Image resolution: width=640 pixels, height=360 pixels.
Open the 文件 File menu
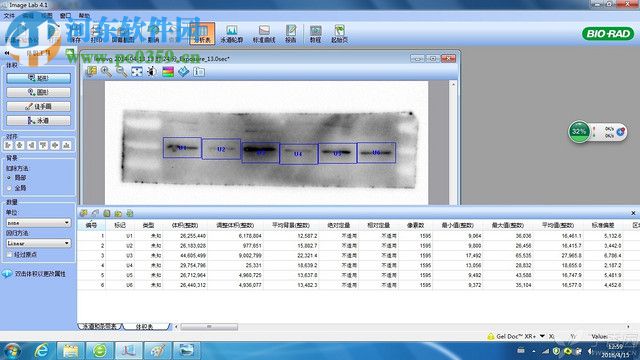(9, 16)
